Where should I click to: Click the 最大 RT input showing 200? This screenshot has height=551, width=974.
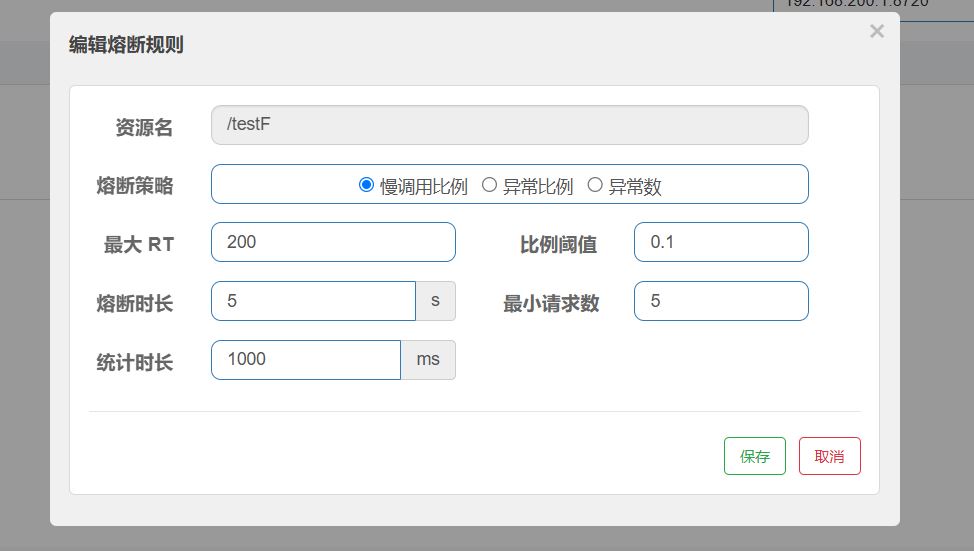[333, 242]
